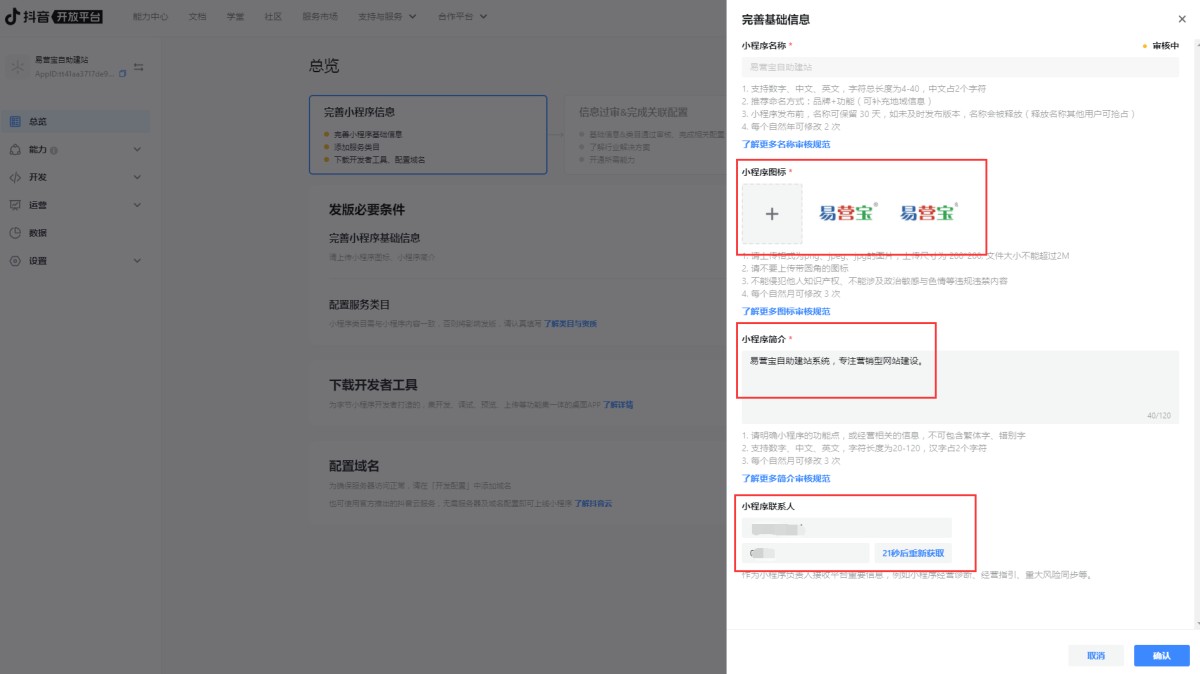The height and width of the screenshot is (674, 1200).
Task: Select the 完善小程序信息 step card
Action: pos(428,136)
